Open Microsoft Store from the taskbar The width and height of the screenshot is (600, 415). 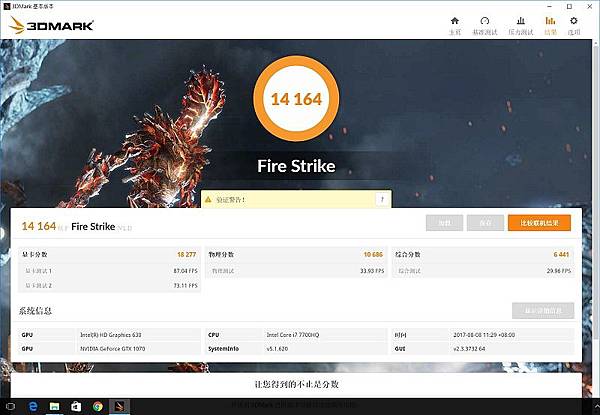pos(76,406)
